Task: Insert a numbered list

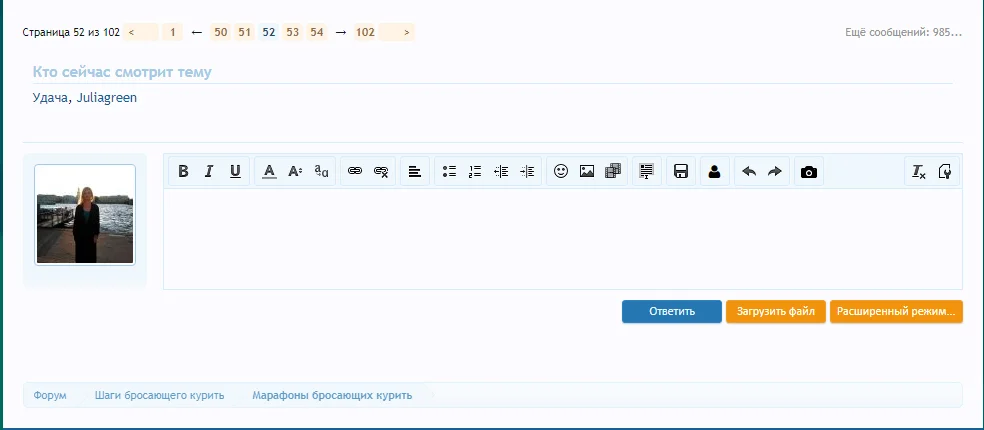Action: click(475, 171)
